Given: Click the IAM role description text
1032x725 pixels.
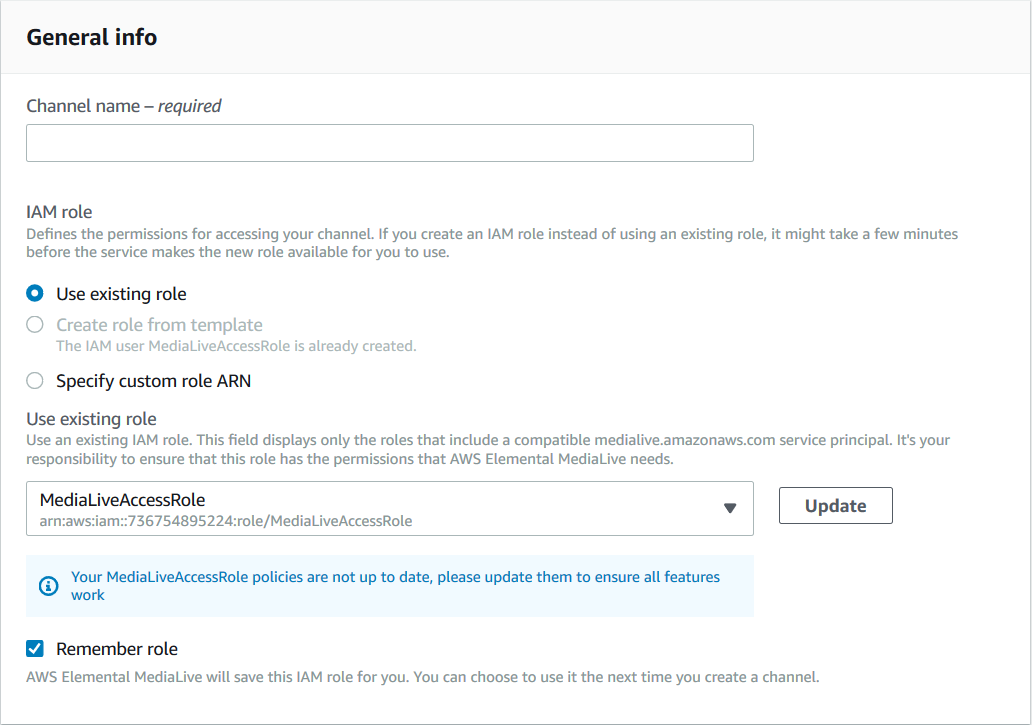Looking at the screenshot, I should tap(490, 242).
